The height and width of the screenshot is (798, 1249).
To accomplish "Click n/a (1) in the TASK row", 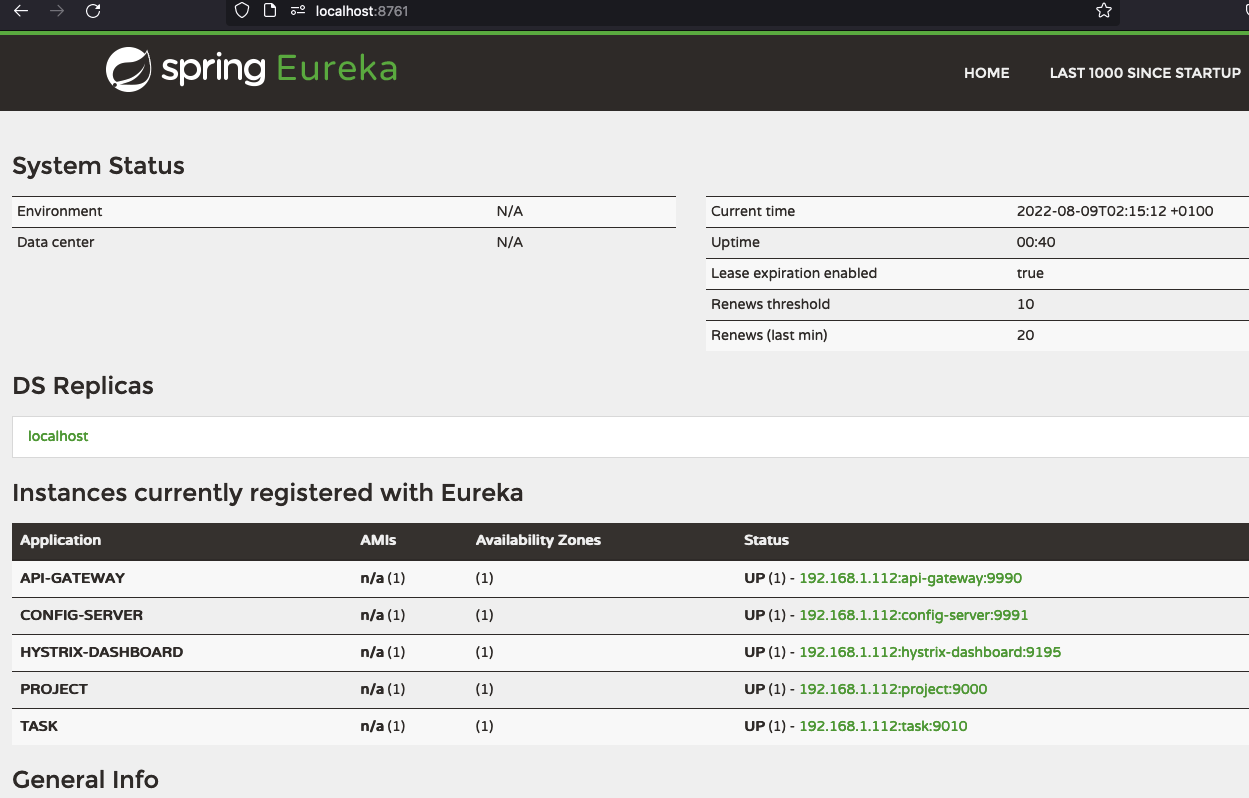I will pos(382,726).
